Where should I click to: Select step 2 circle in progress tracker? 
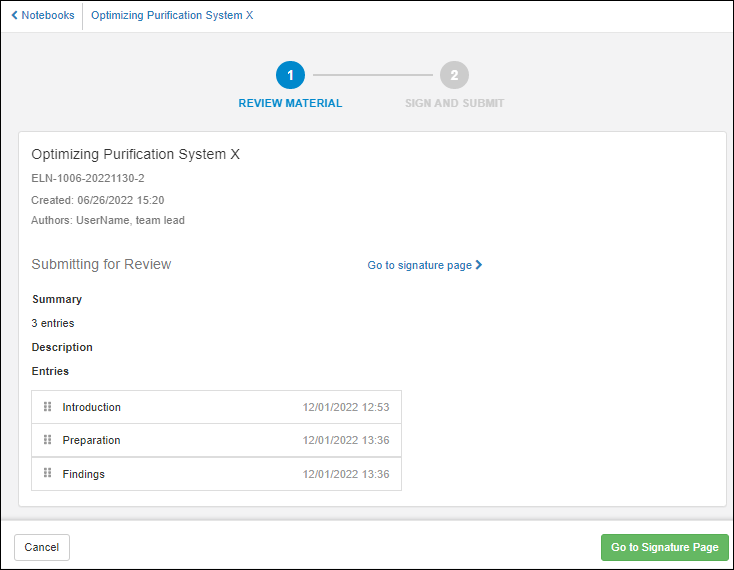coord(454,75)
